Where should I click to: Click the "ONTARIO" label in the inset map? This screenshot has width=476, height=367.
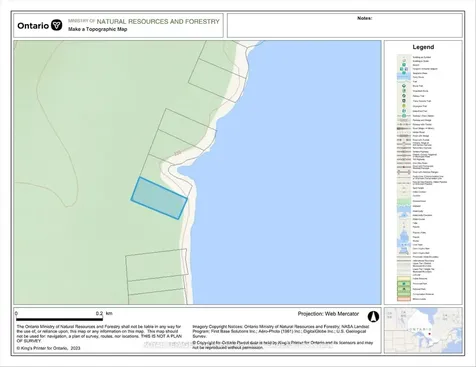419,329
